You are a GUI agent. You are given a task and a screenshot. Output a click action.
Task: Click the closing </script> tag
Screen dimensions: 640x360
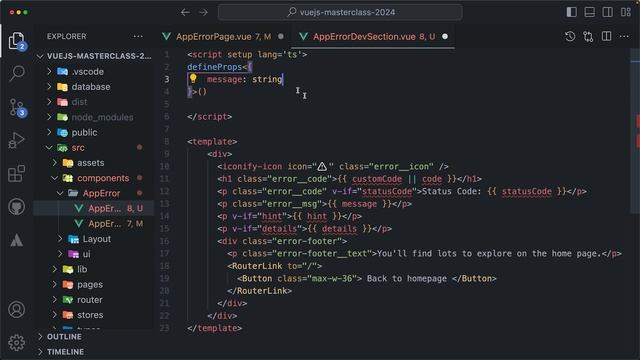coord(210,117)
